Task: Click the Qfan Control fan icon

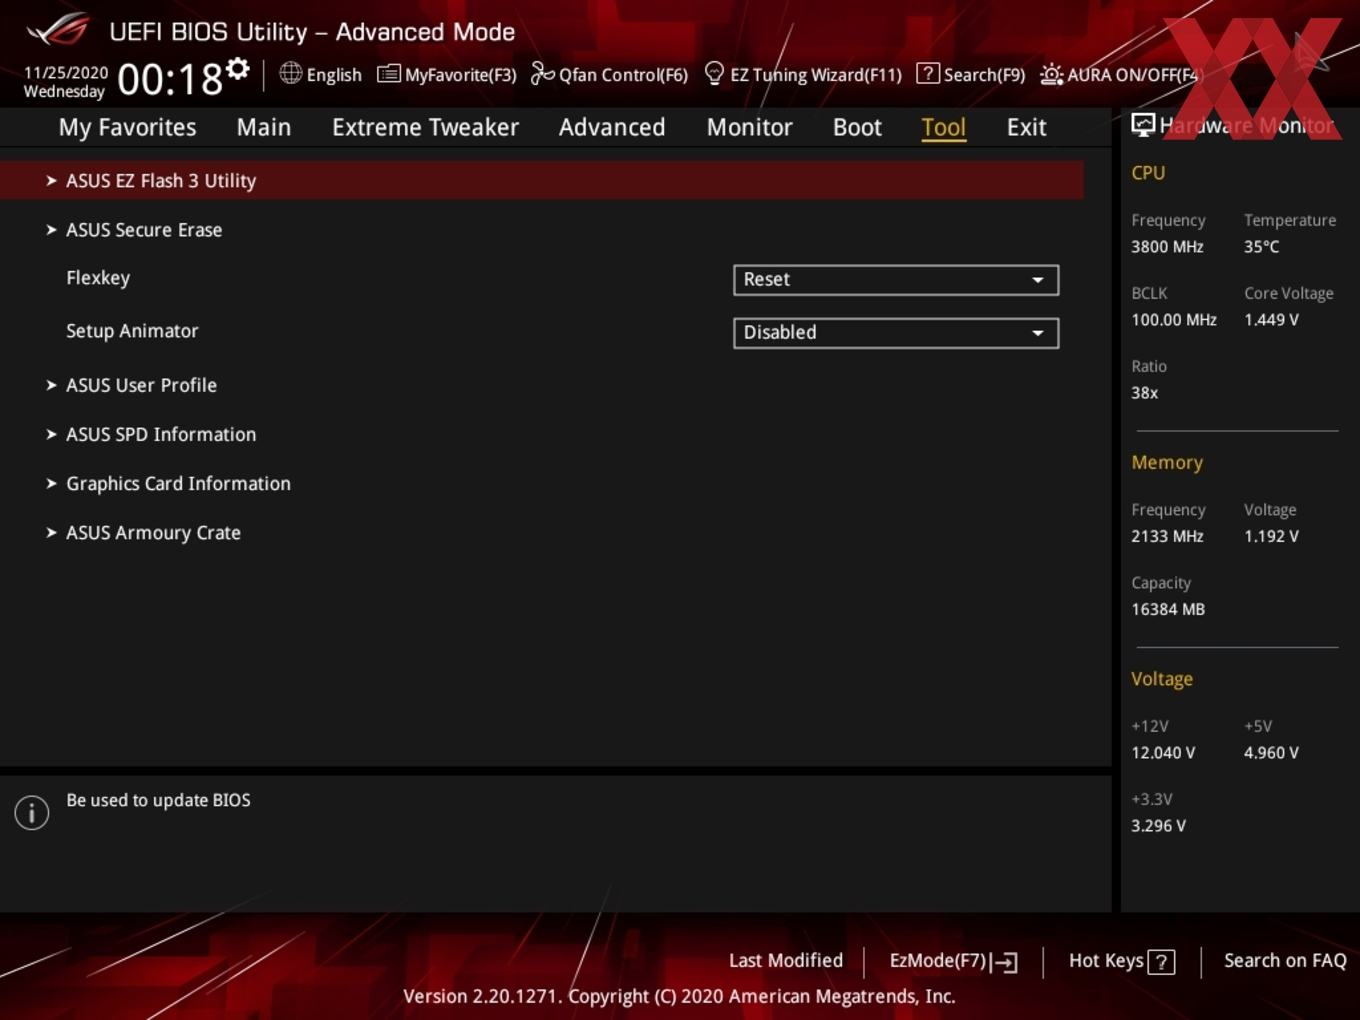Action: [x=542, y=73]
